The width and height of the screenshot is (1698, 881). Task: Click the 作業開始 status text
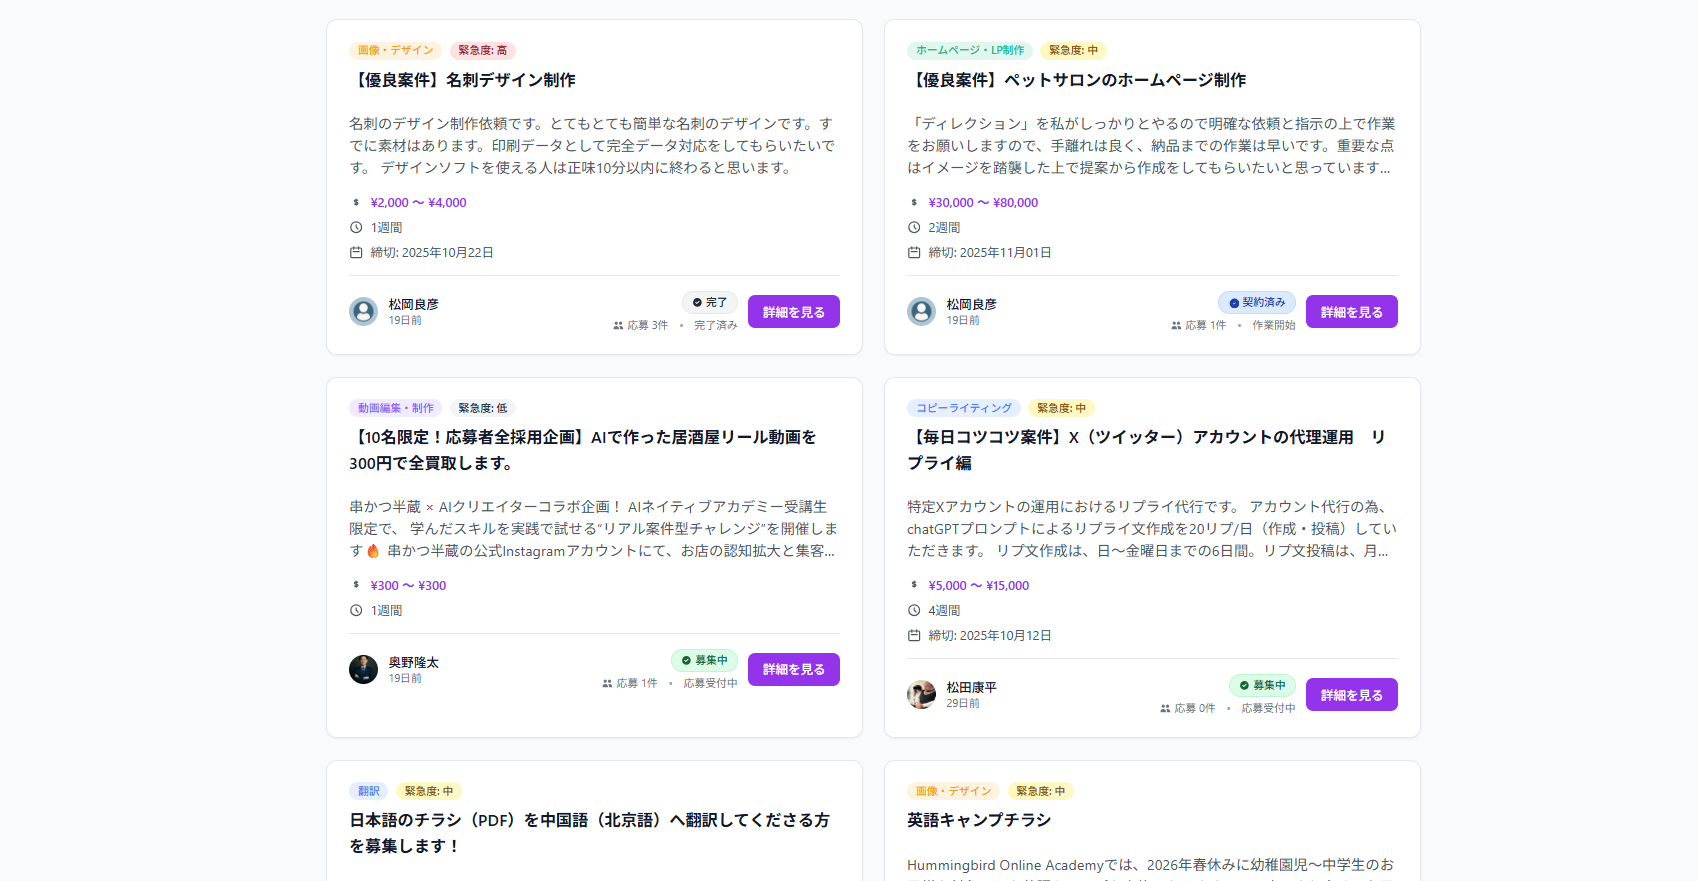1274,326
